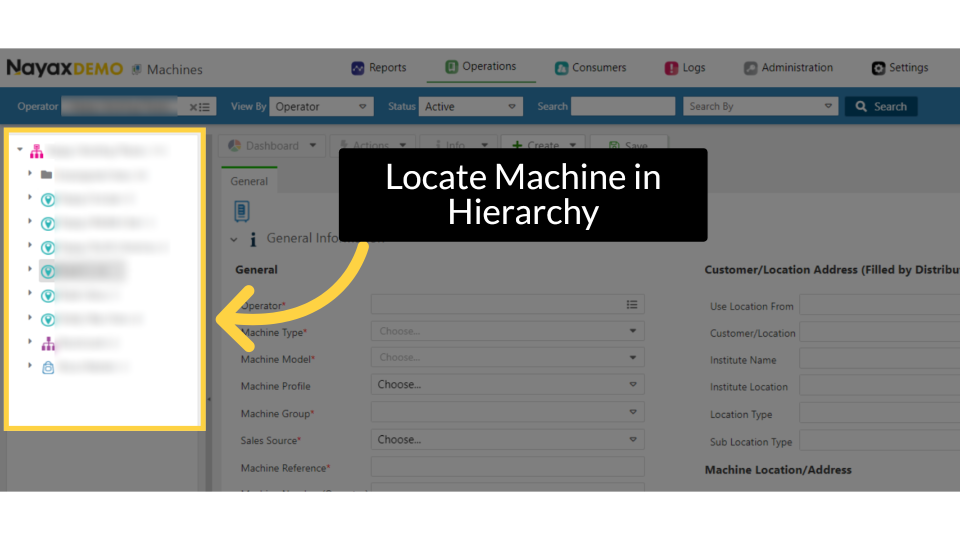Open the Search By dropdown
The height and width of the screenshot is (540, 960).
tap(761, 106)
